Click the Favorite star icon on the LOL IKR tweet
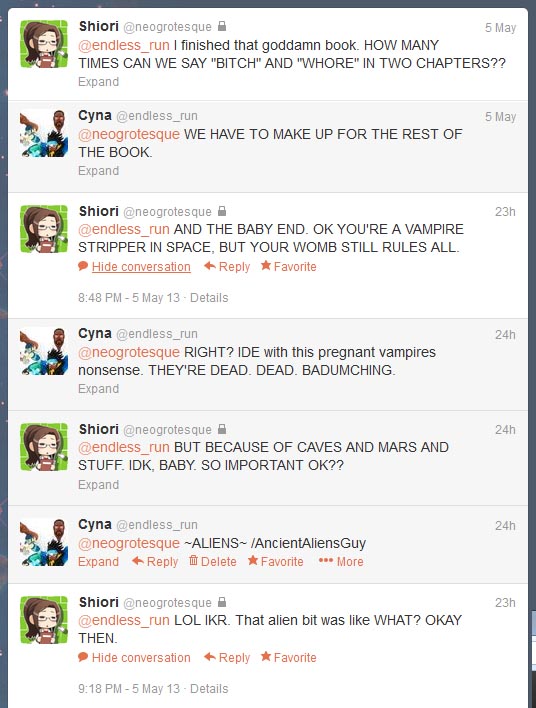The image size is (536, 708). [266, 657]
